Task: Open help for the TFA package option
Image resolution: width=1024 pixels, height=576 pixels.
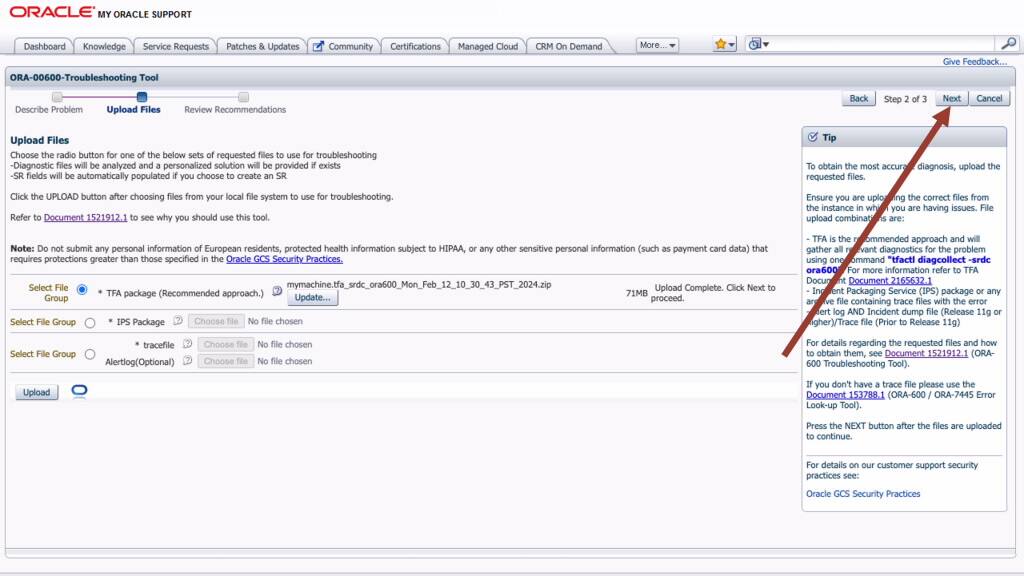Action: point(277,291)
